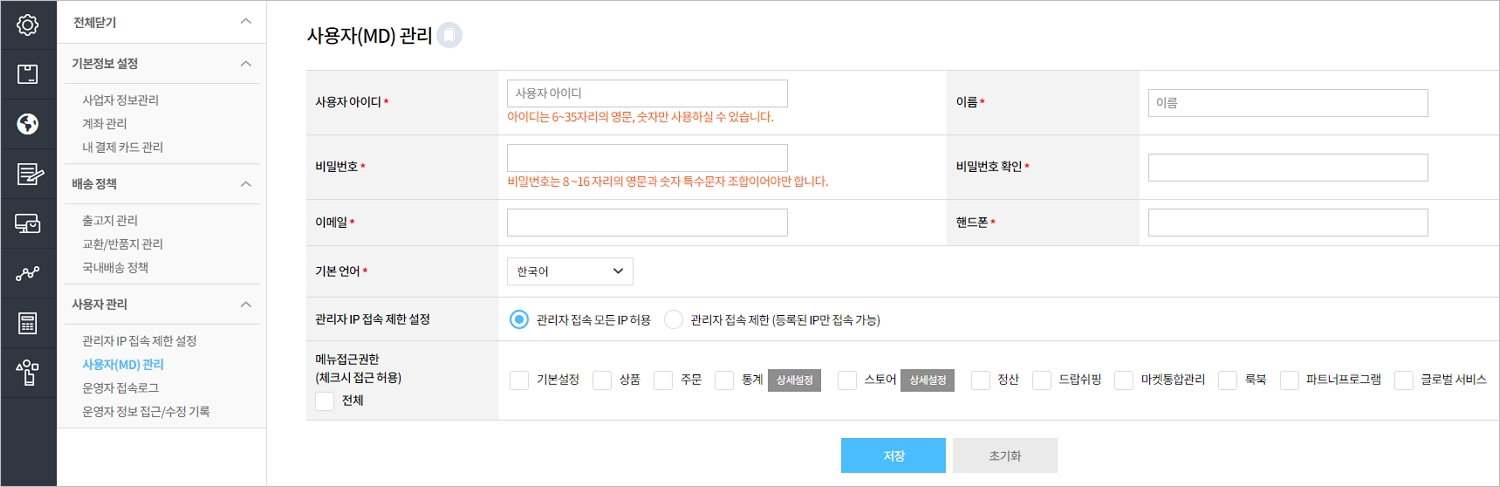Open 운영자 접속로그 menu item
The image size is (1500, 487).
(x=120, y=387)
